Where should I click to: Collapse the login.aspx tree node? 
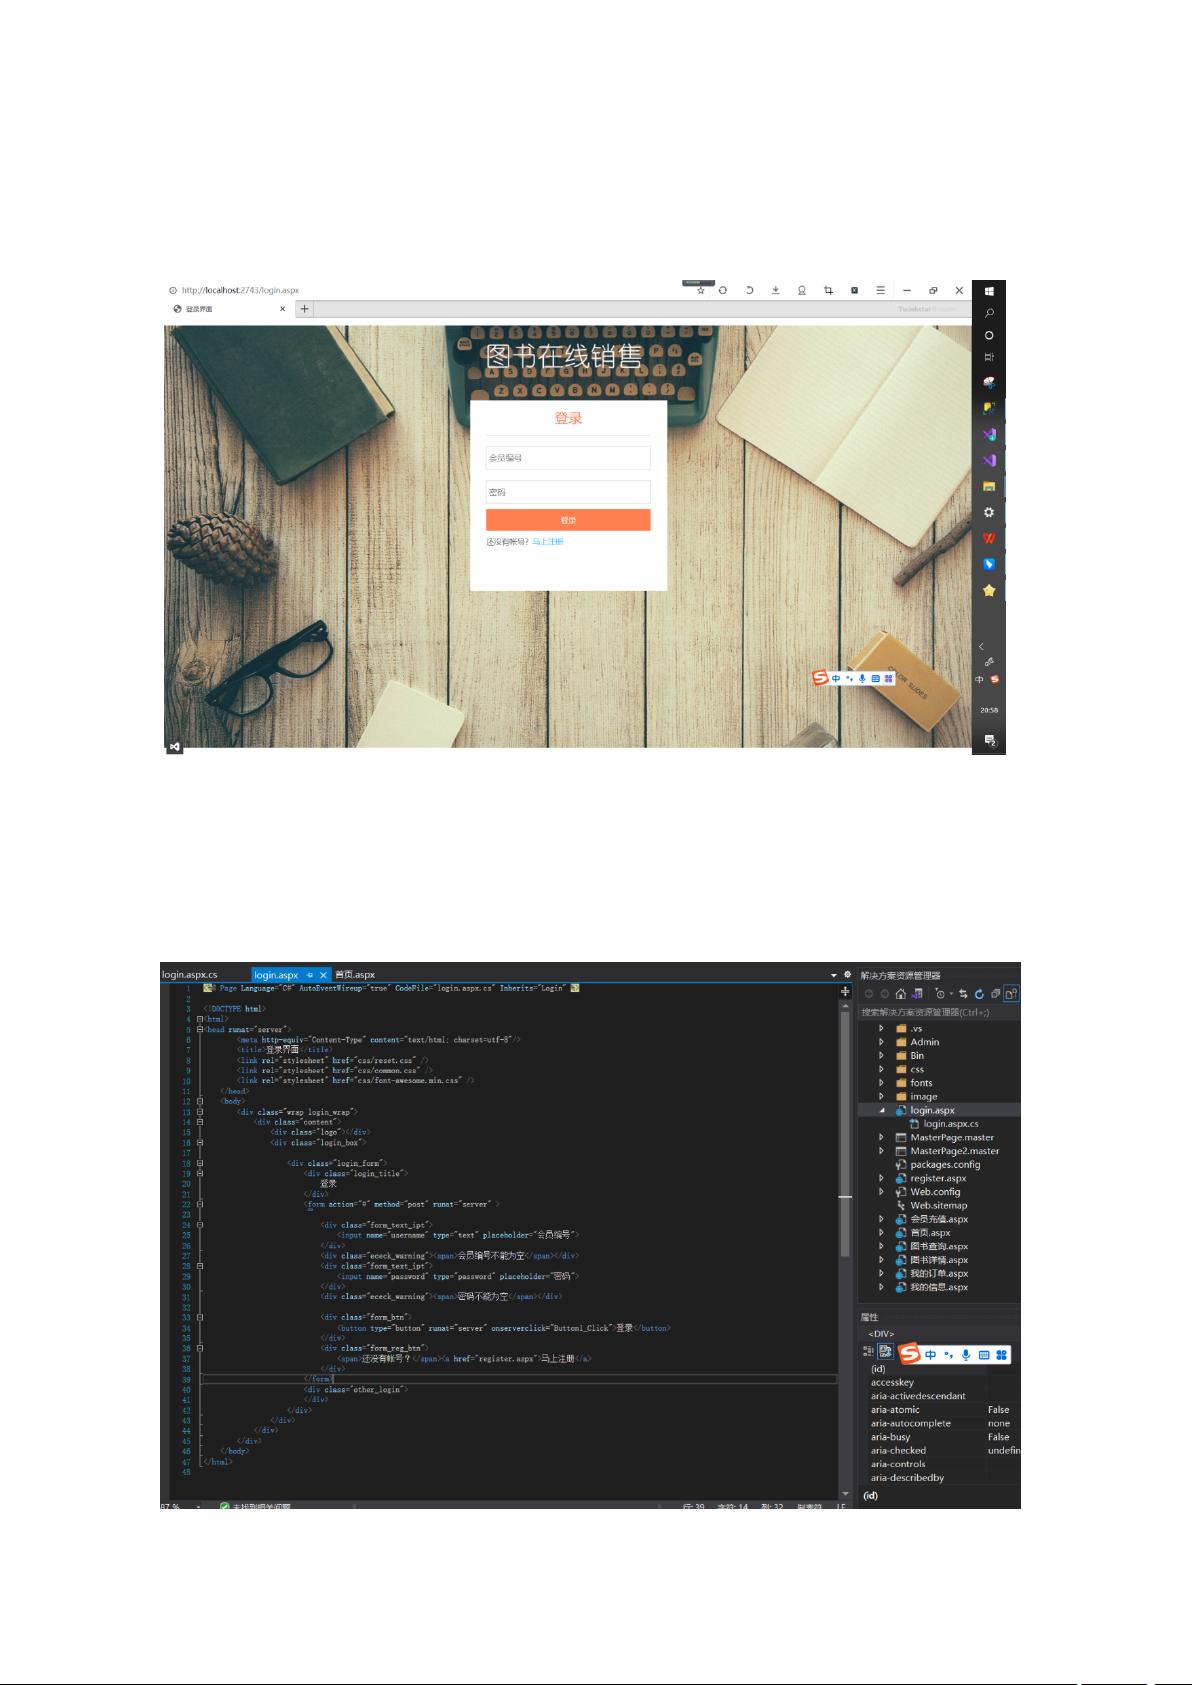tap(881, 1110)
